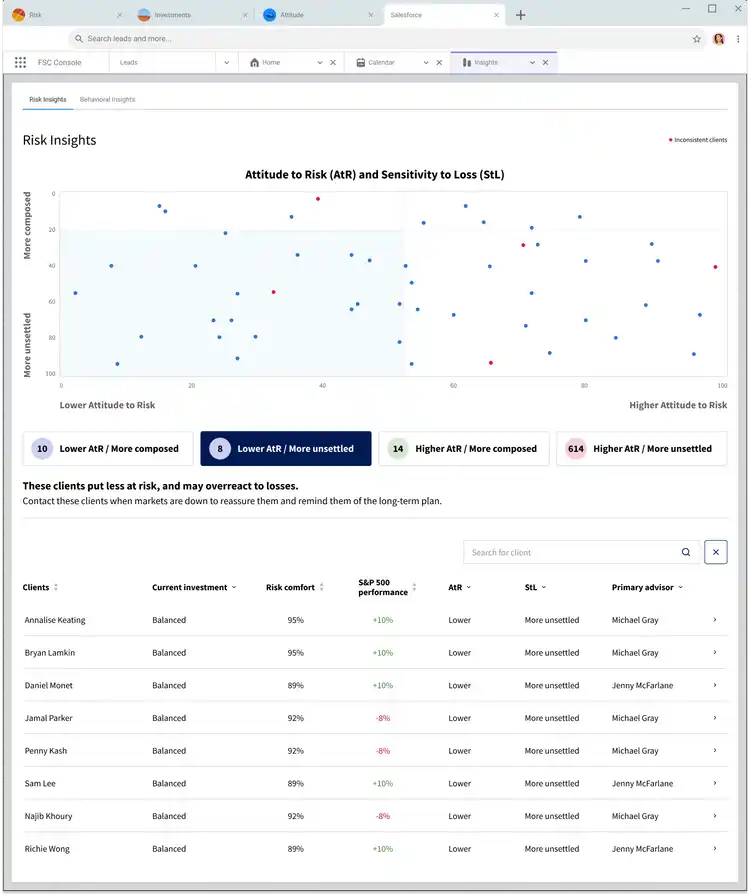The image size is (750, 895).
Task: Select the Lower AtR / More composed filter
Action: pos(108,449)
